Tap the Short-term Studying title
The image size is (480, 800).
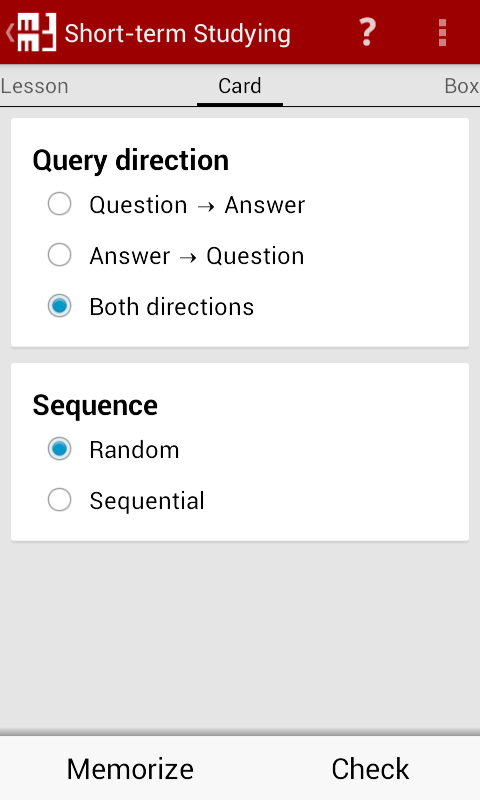pyautogui.click(x=178, y=34)
